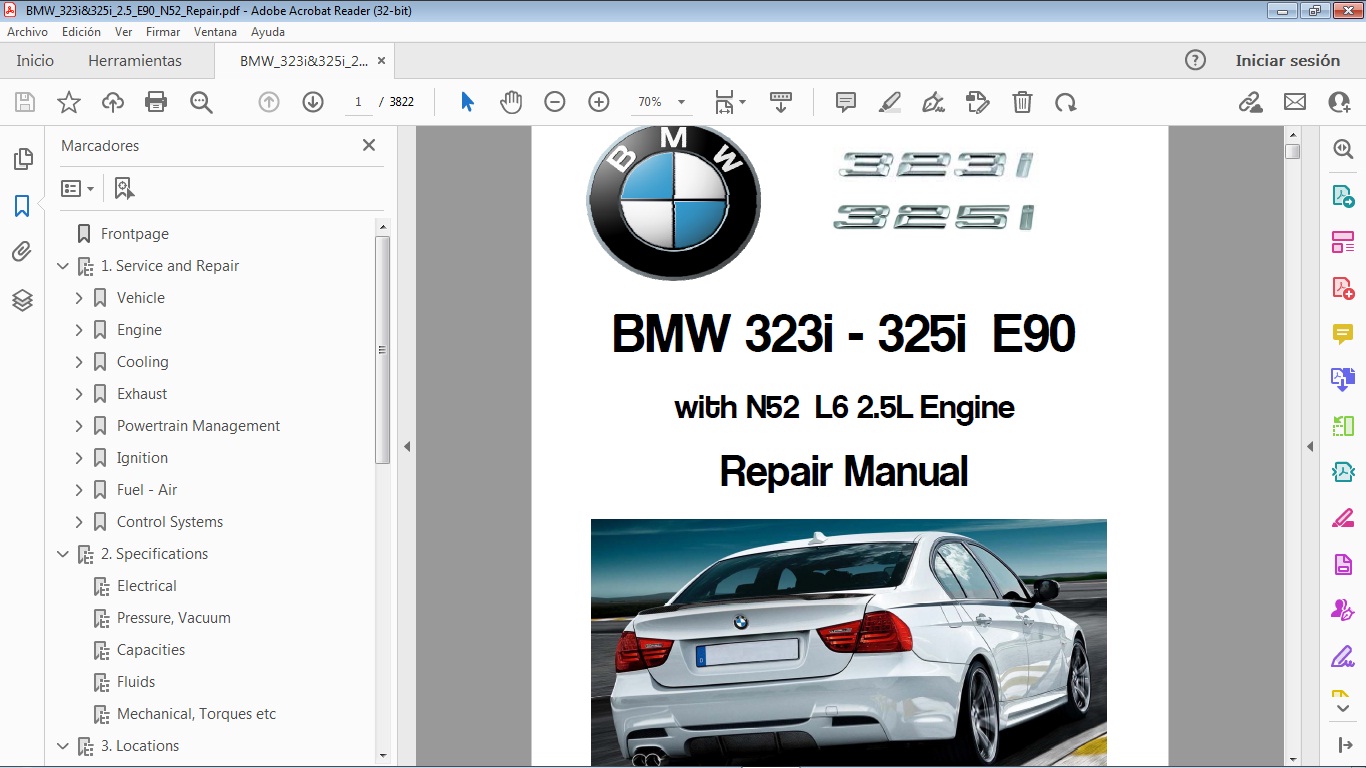Switch to the Inicio tab

pos(35,60)
